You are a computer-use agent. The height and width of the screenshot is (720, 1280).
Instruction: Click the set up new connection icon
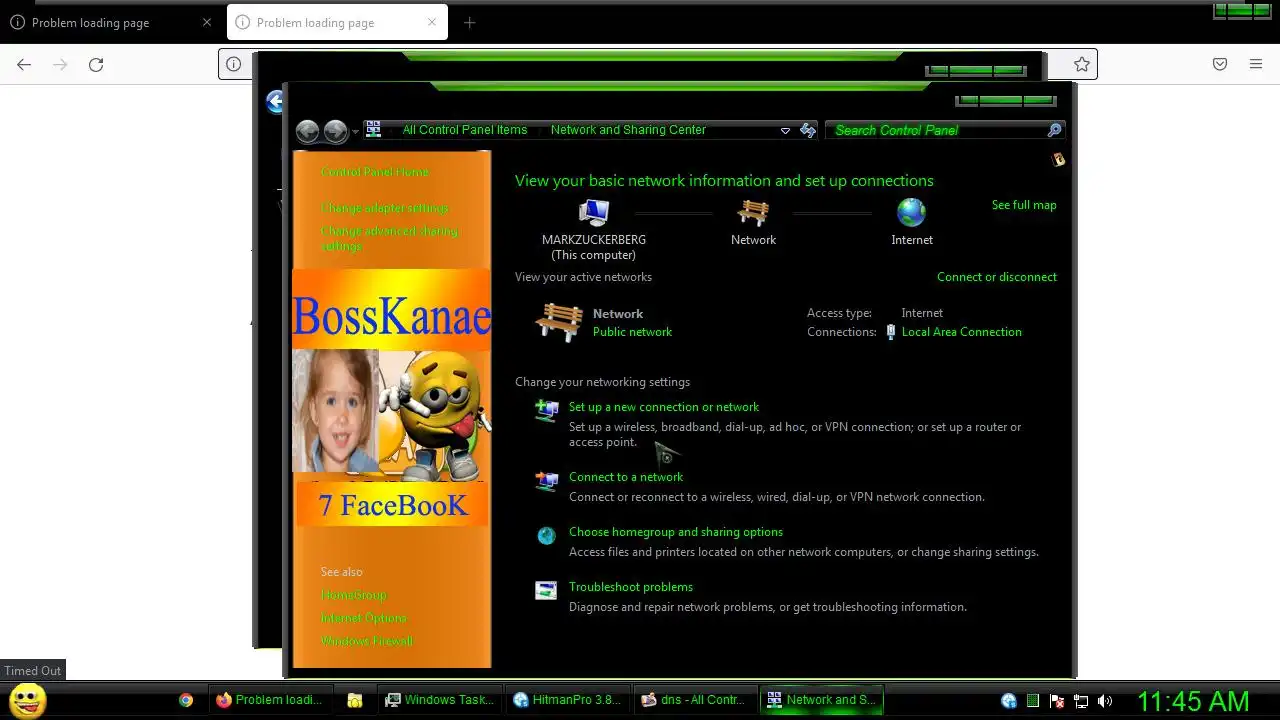[x=546, y=410]
